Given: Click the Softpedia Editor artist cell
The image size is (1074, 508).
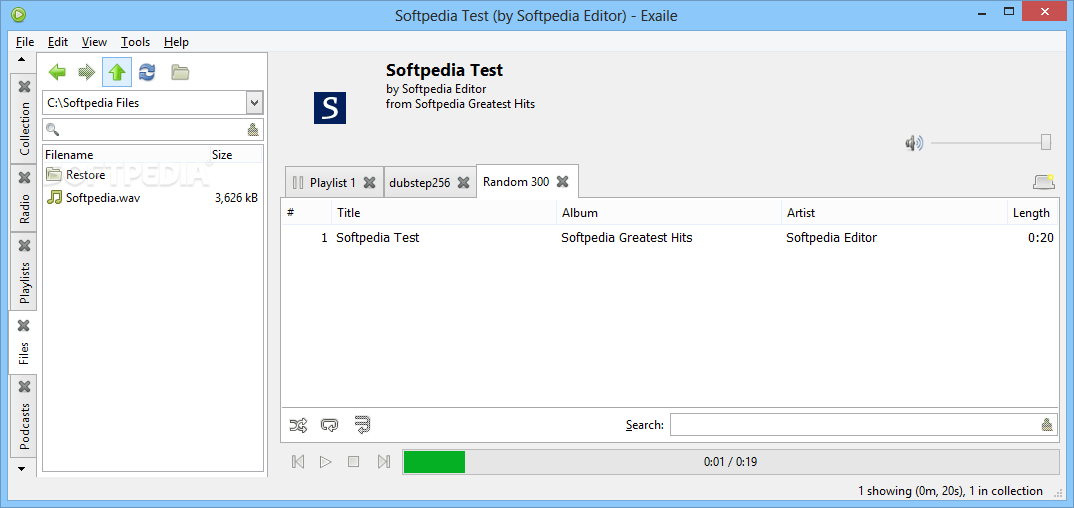Looking at the screenshot, I should [x=832, y=238].
